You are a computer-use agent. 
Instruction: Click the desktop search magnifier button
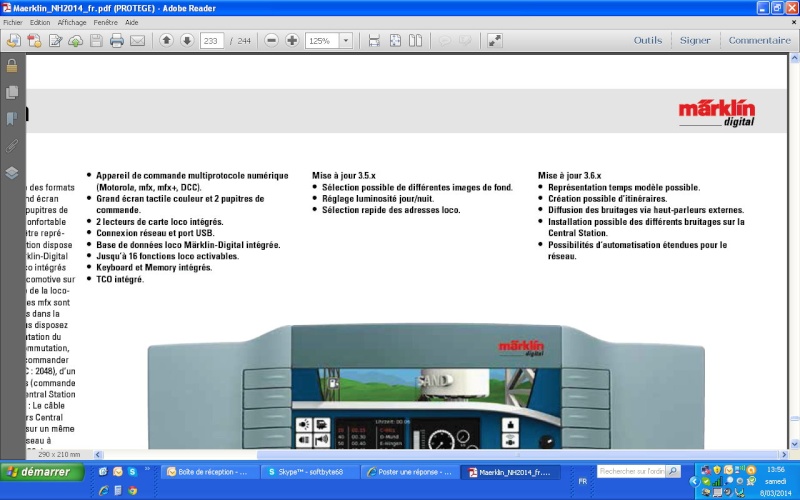[x=673, y=471]
